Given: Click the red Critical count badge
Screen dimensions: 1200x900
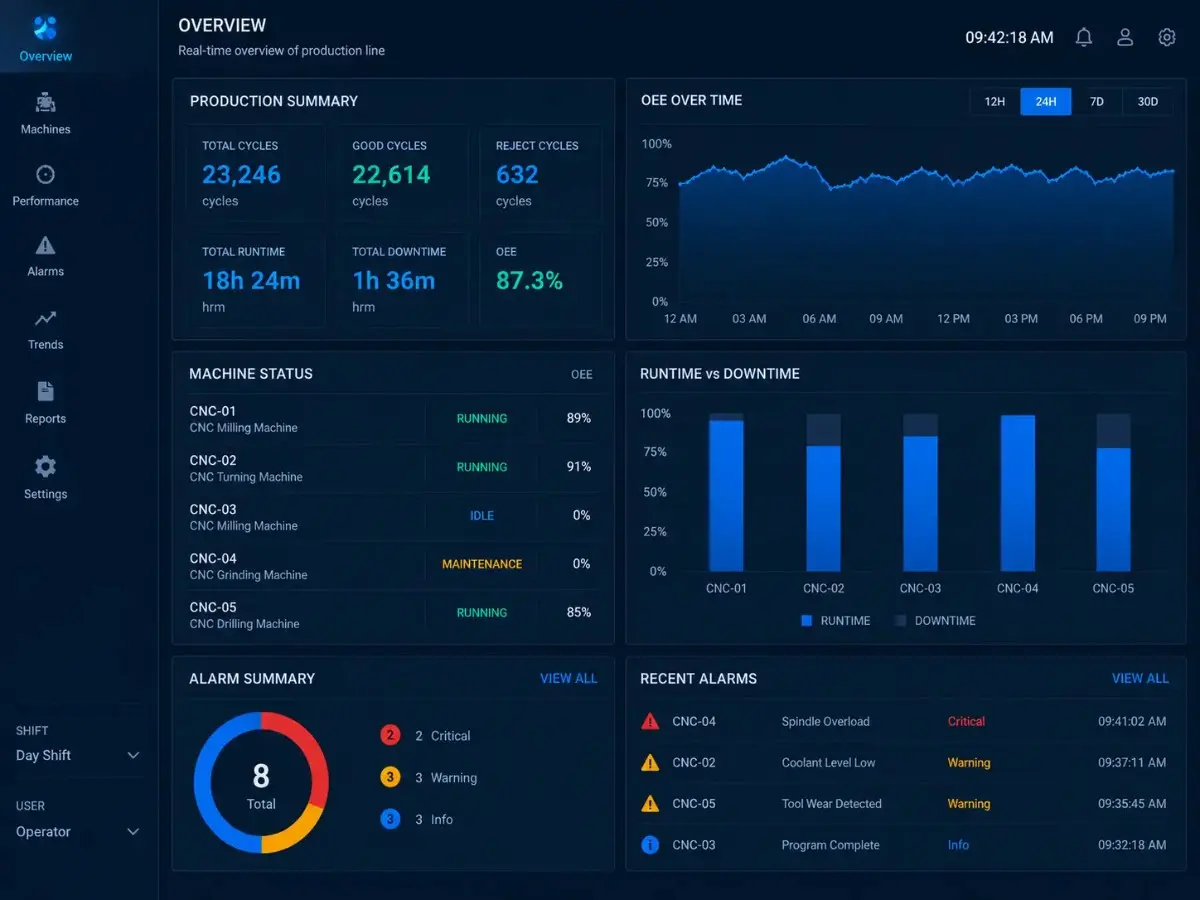Looking at the screenshot, I should point(390,735).
